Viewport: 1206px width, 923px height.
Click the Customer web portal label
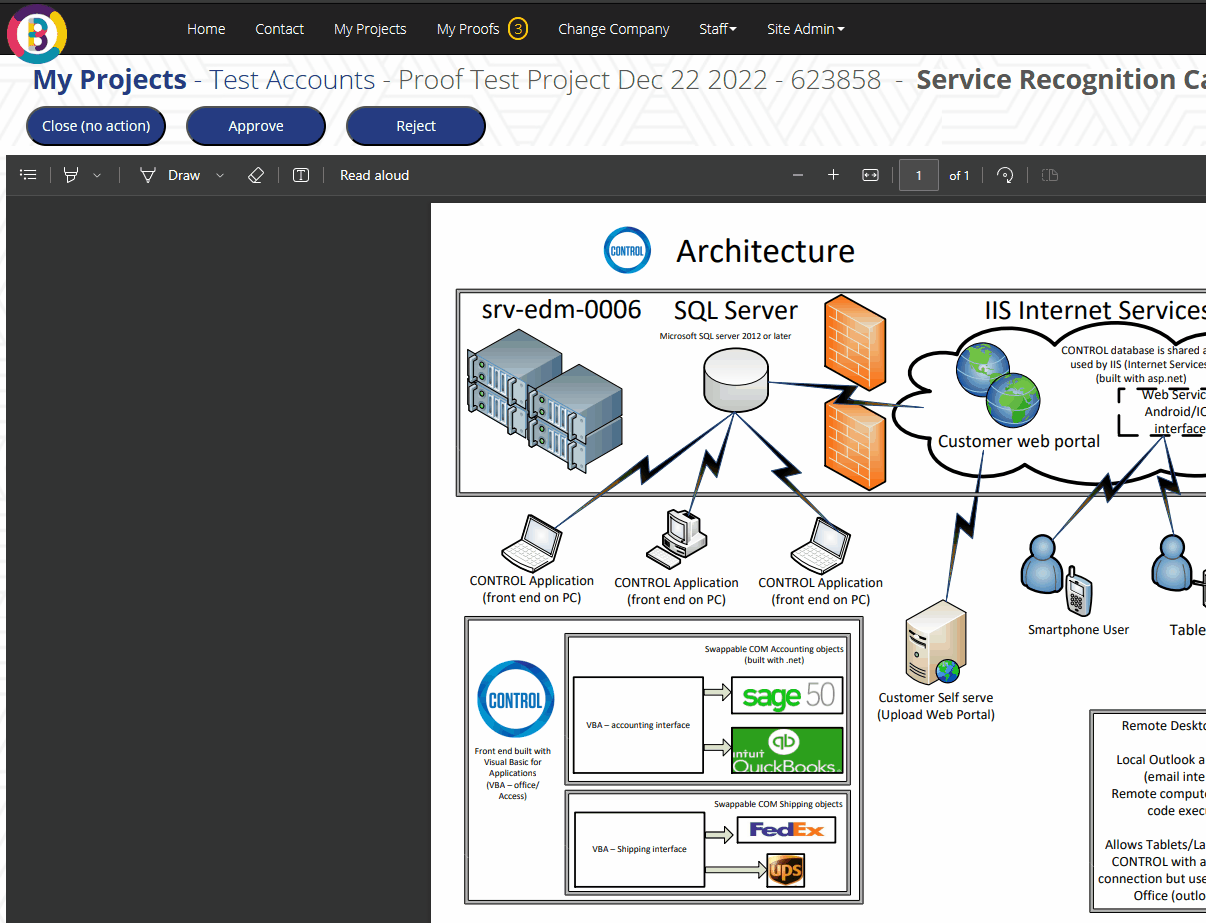[1019, 441]
